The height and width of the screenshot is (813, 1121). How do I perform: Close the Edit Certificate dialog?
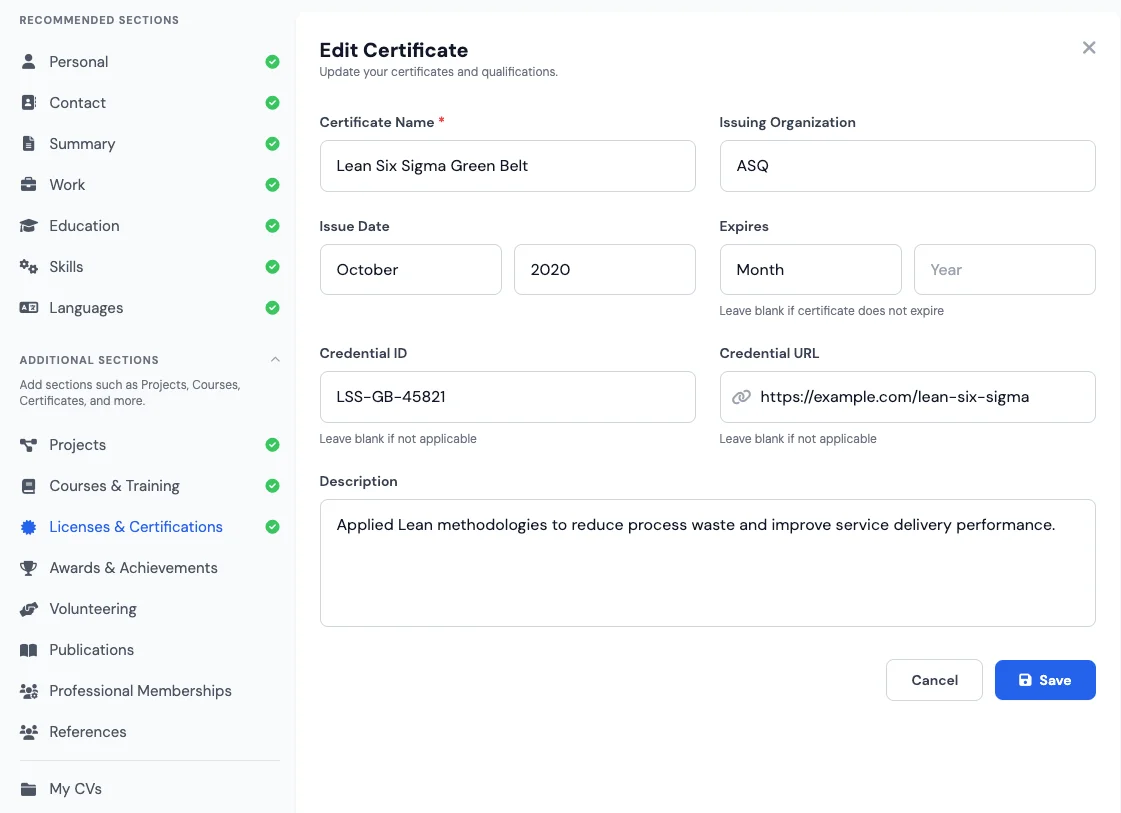1089,47
